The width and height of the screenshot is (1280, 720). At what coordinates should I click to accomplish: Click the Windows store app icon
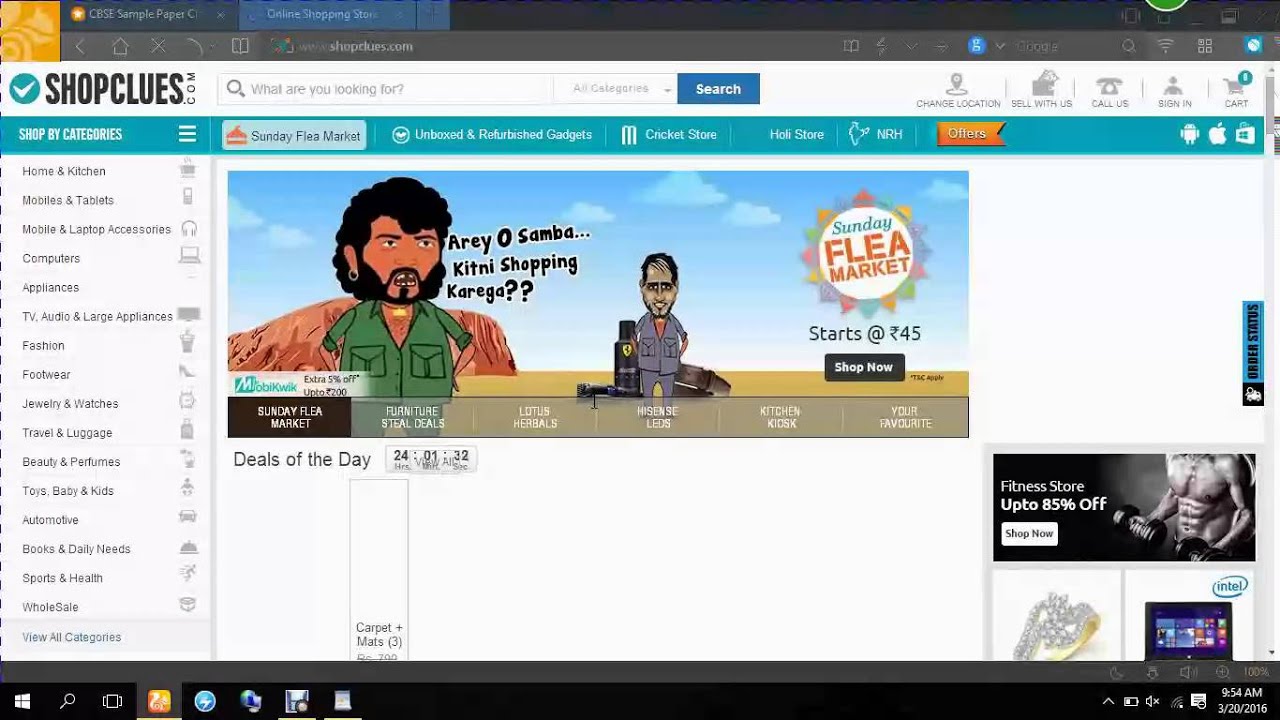[x=1245, y=134]
